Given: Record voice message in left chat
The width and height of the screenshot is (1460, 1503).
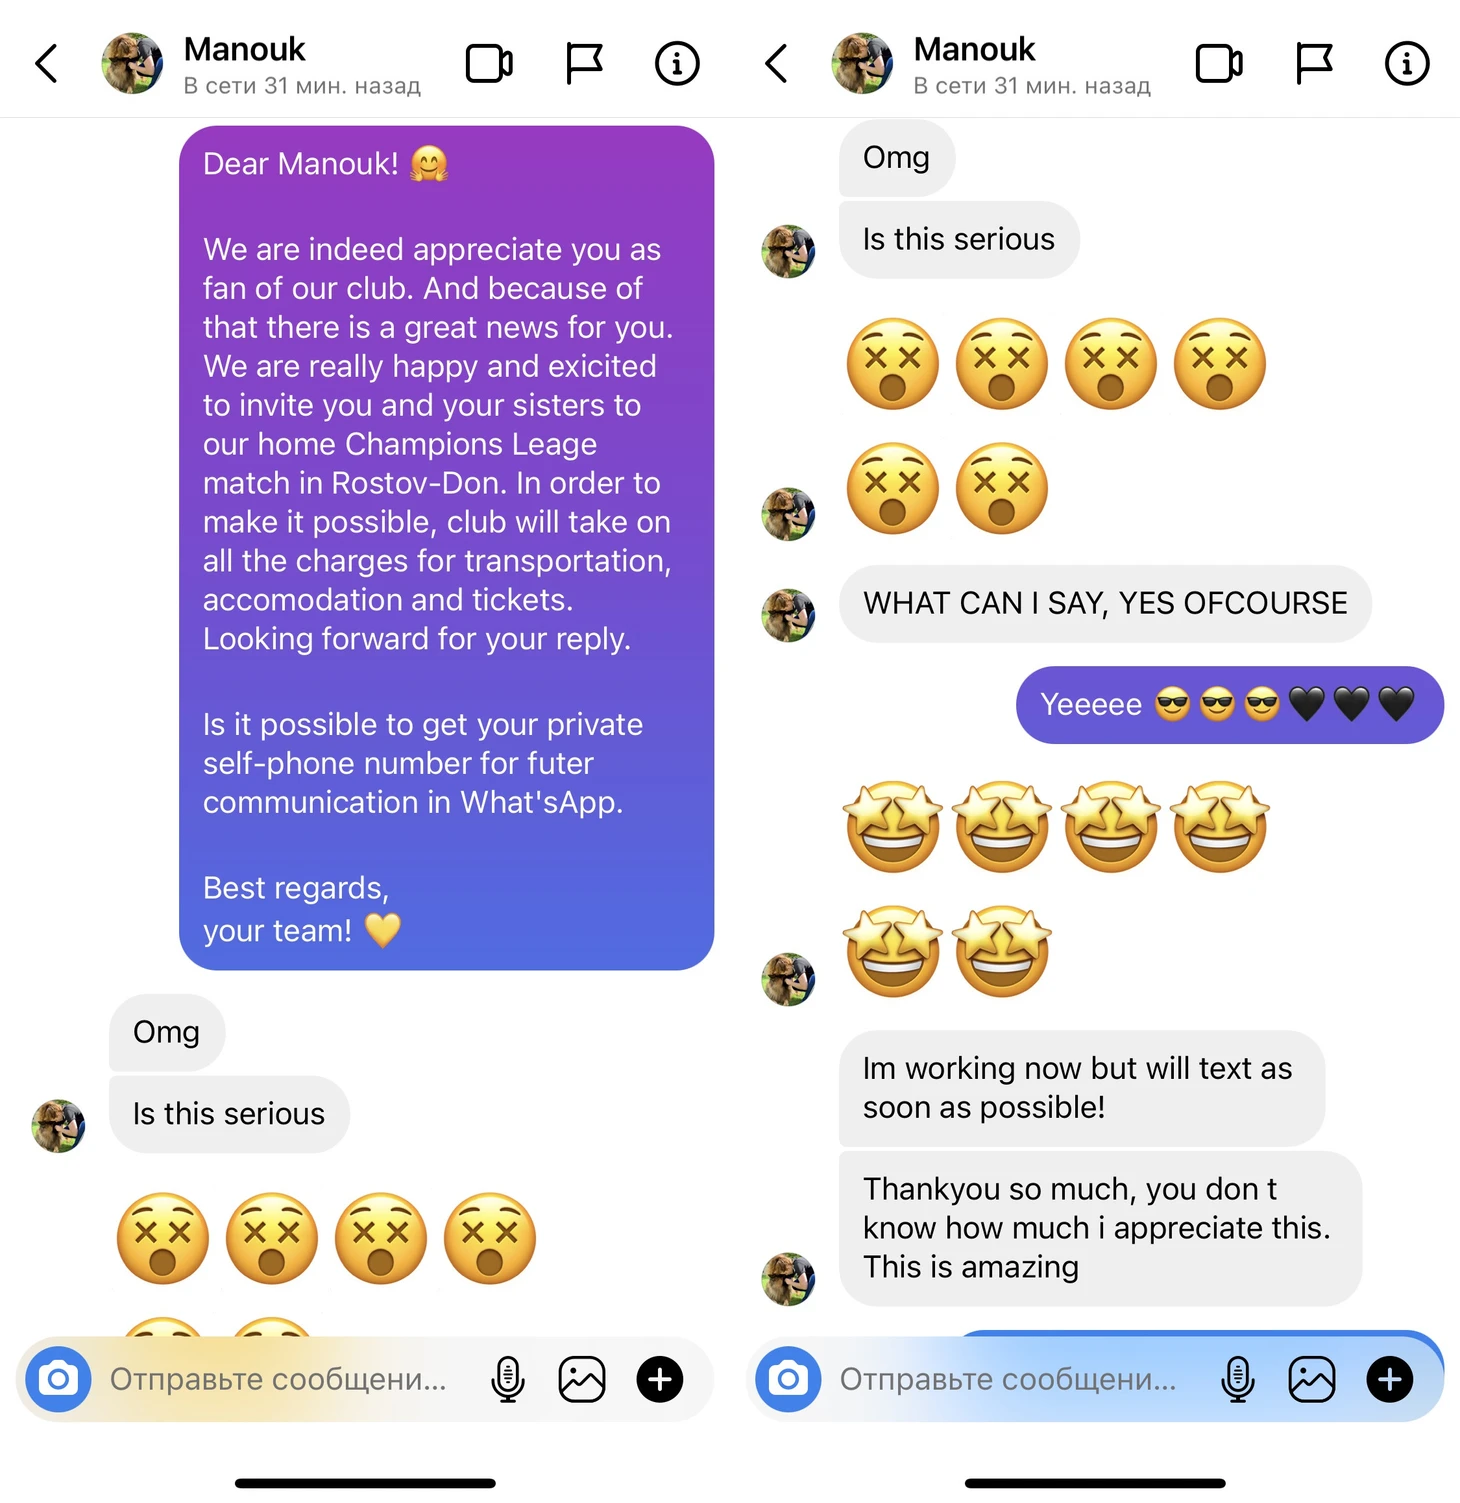Looking at the screenshot, I should click(508, 1379).
